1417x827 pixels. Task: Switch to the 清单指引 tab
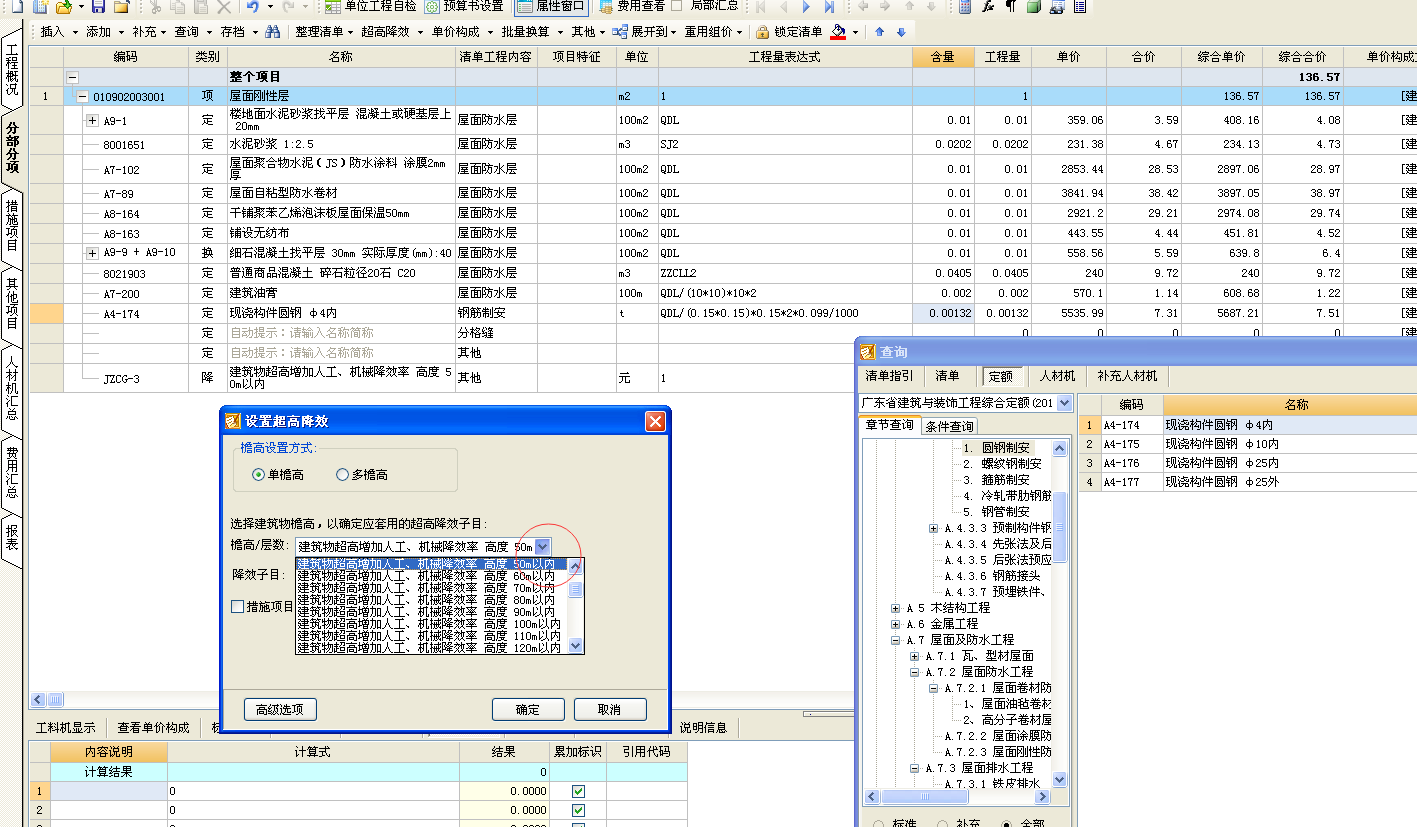click(x=889, y=376)
